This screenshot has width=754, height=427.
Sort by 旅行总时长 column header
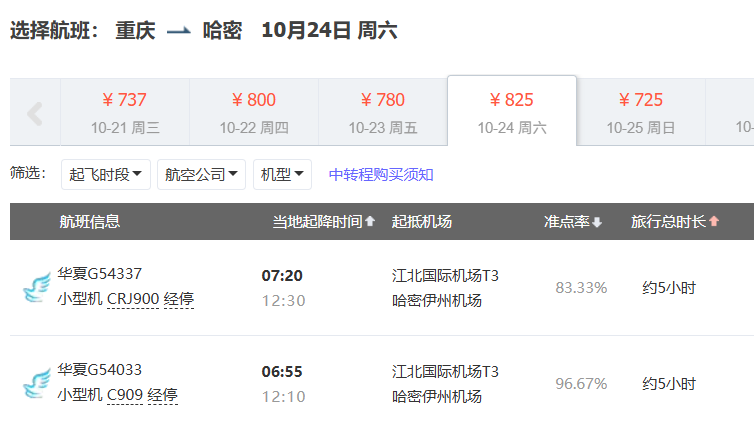click(x=675, y=222)
